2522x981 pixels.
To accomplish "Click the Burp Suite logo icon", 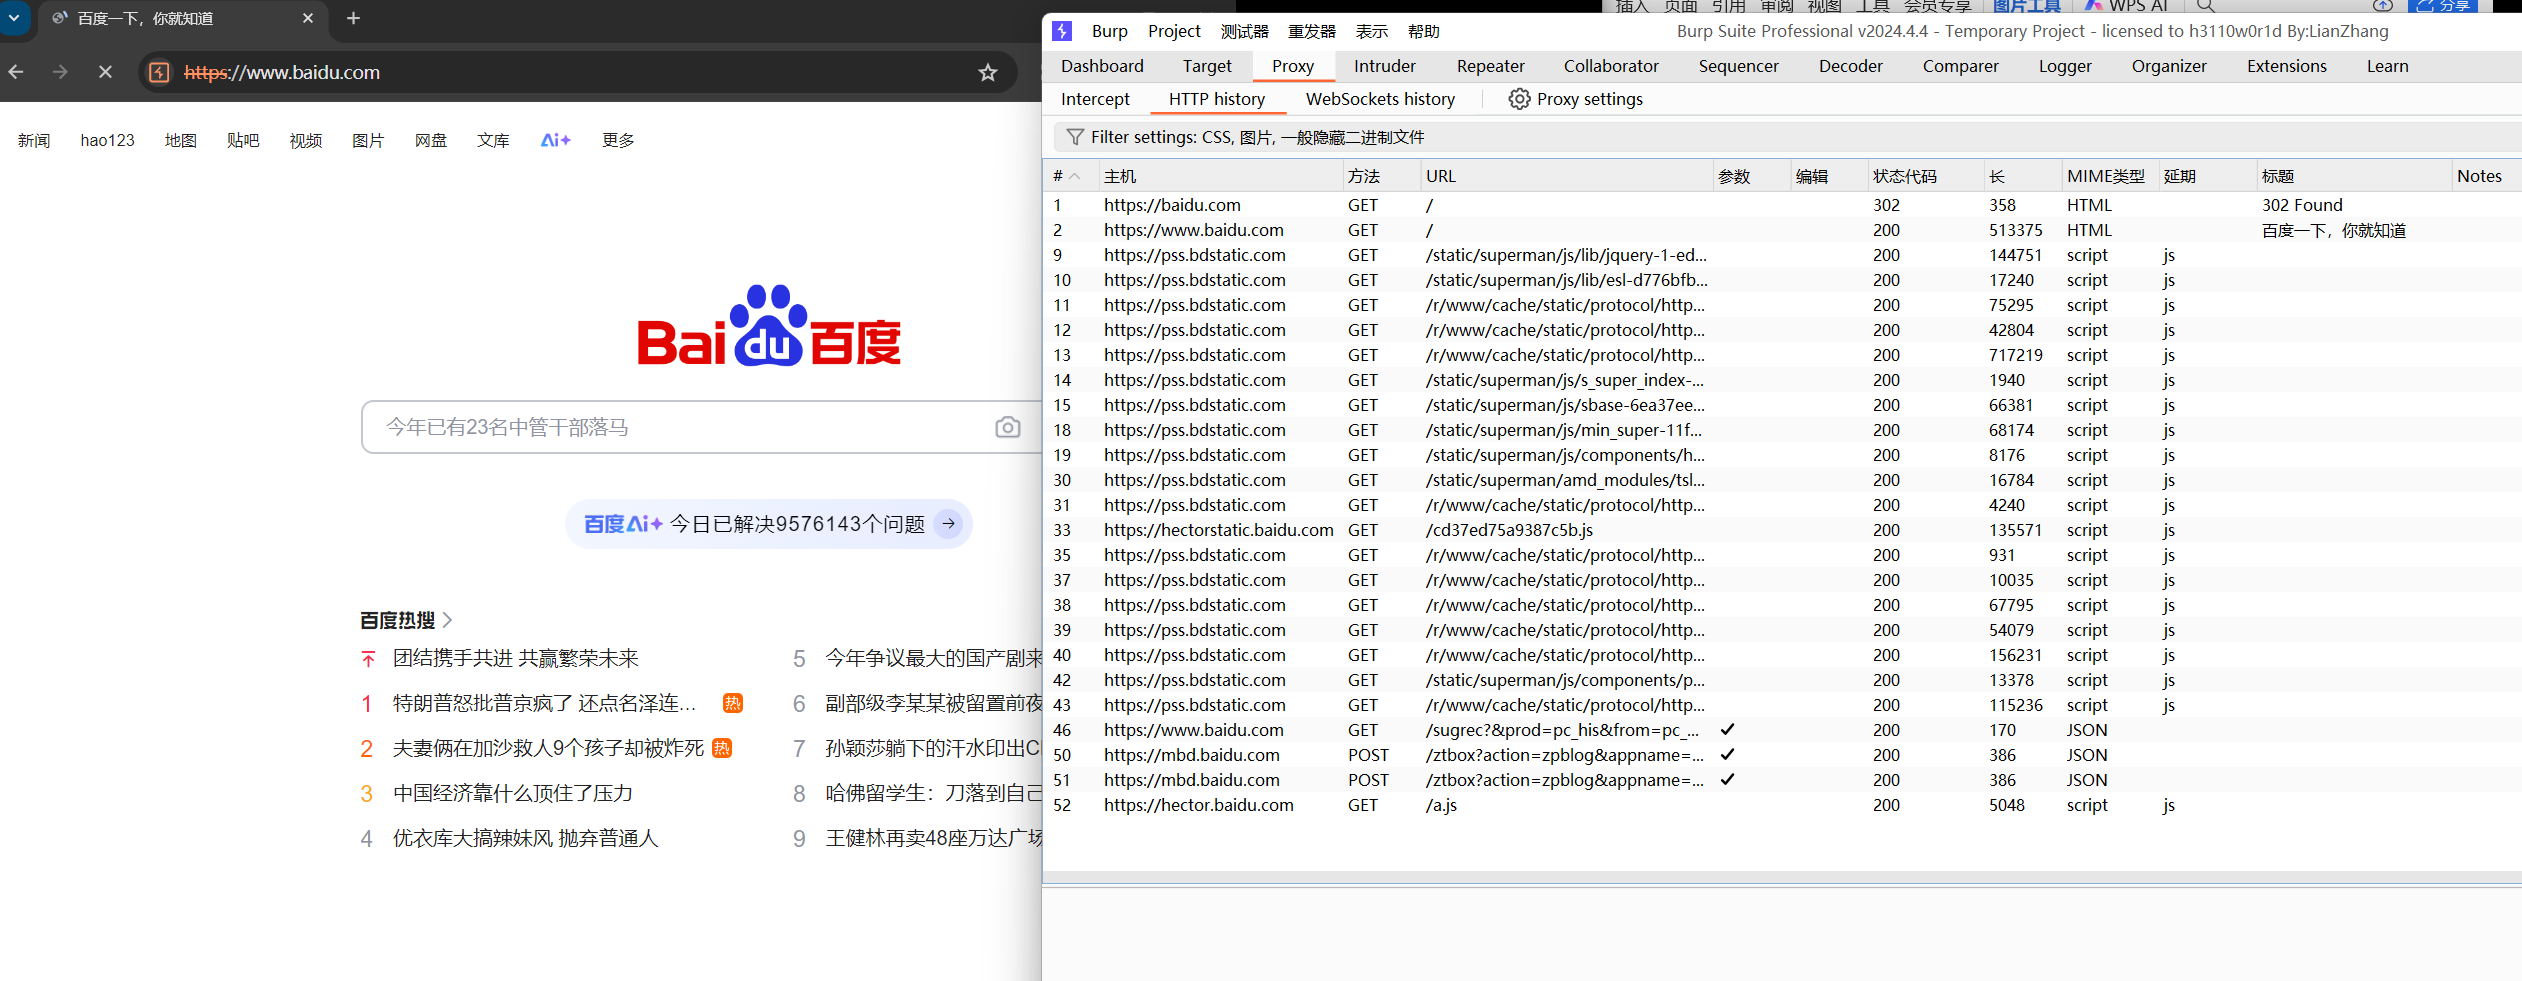I will [1062, 31].
